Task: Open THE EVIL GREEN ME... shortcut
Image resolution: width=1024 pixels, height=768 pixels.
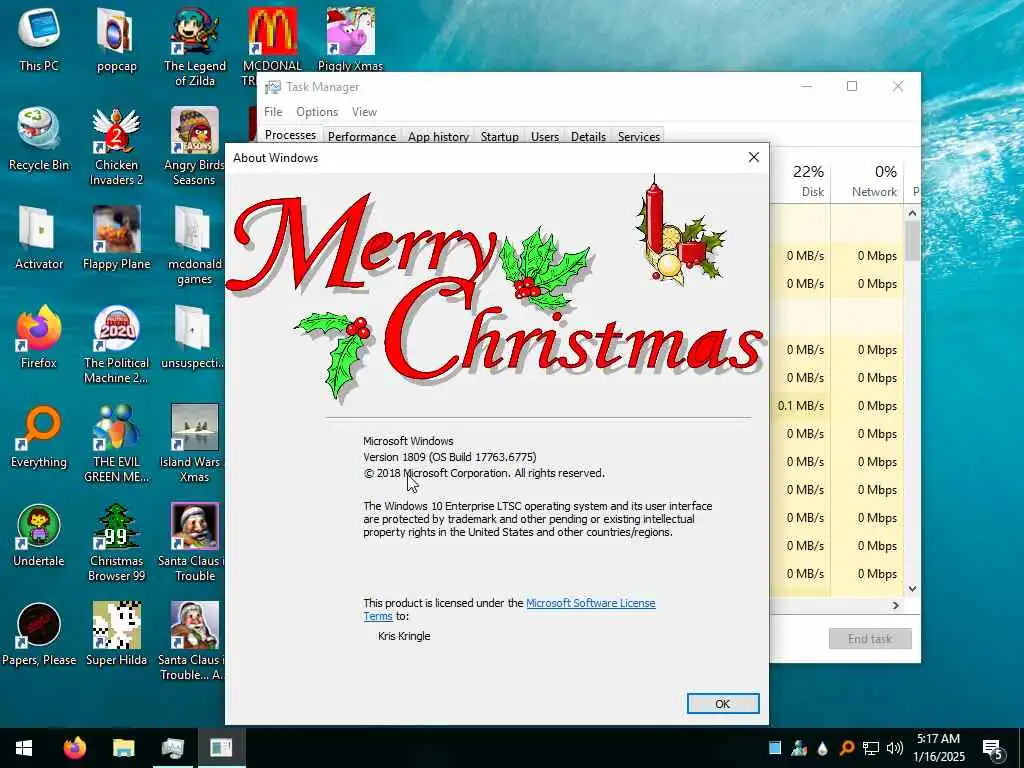Action: (116, 442)
